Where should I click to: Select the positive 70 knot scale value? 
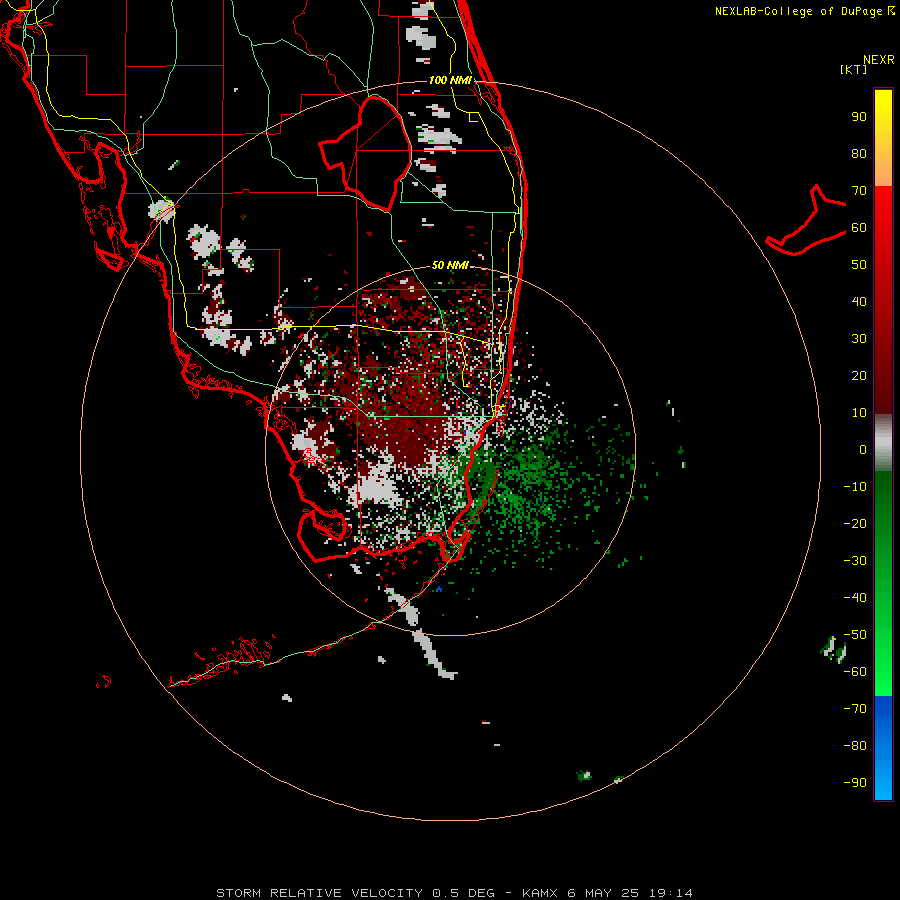pyautogui.click(x=859, y=191)
